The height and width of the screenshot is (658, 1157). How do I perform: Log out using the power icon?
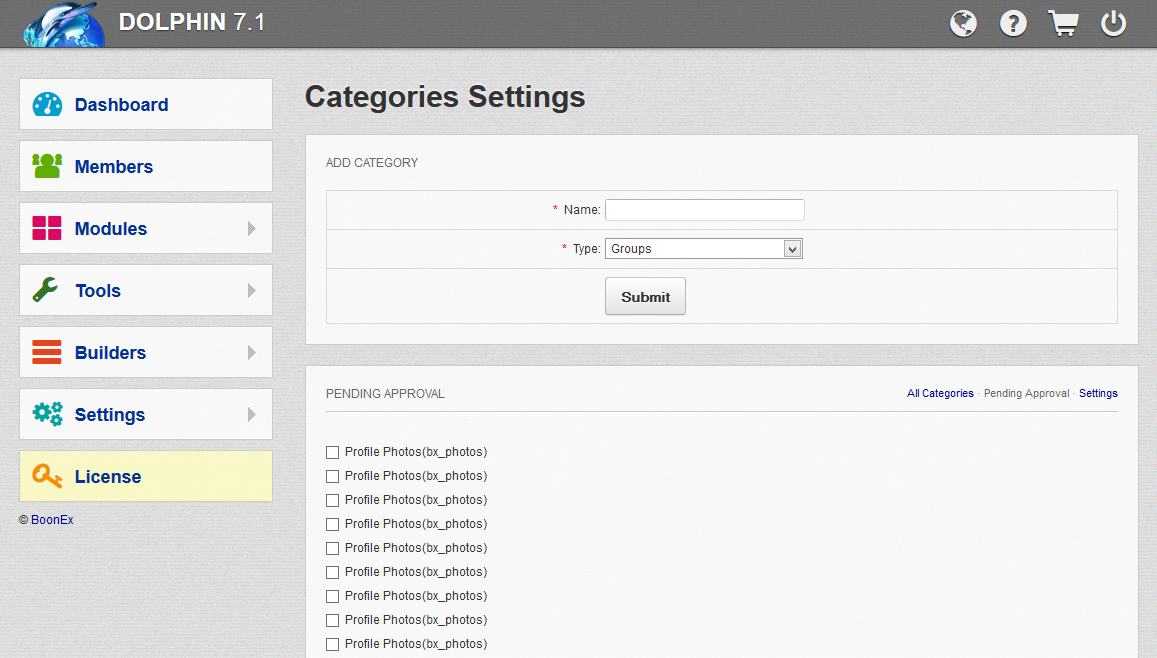pos(1113,24)
